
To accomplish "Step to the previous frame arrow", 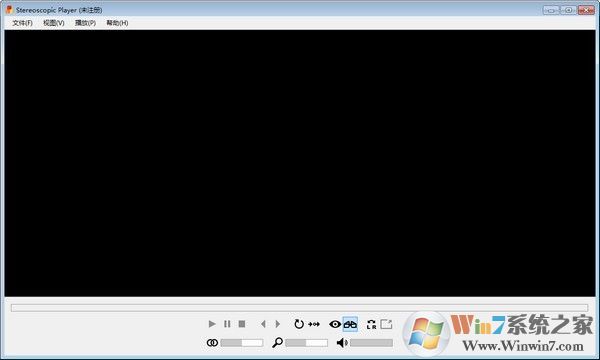I will click(x=263, y=324).
